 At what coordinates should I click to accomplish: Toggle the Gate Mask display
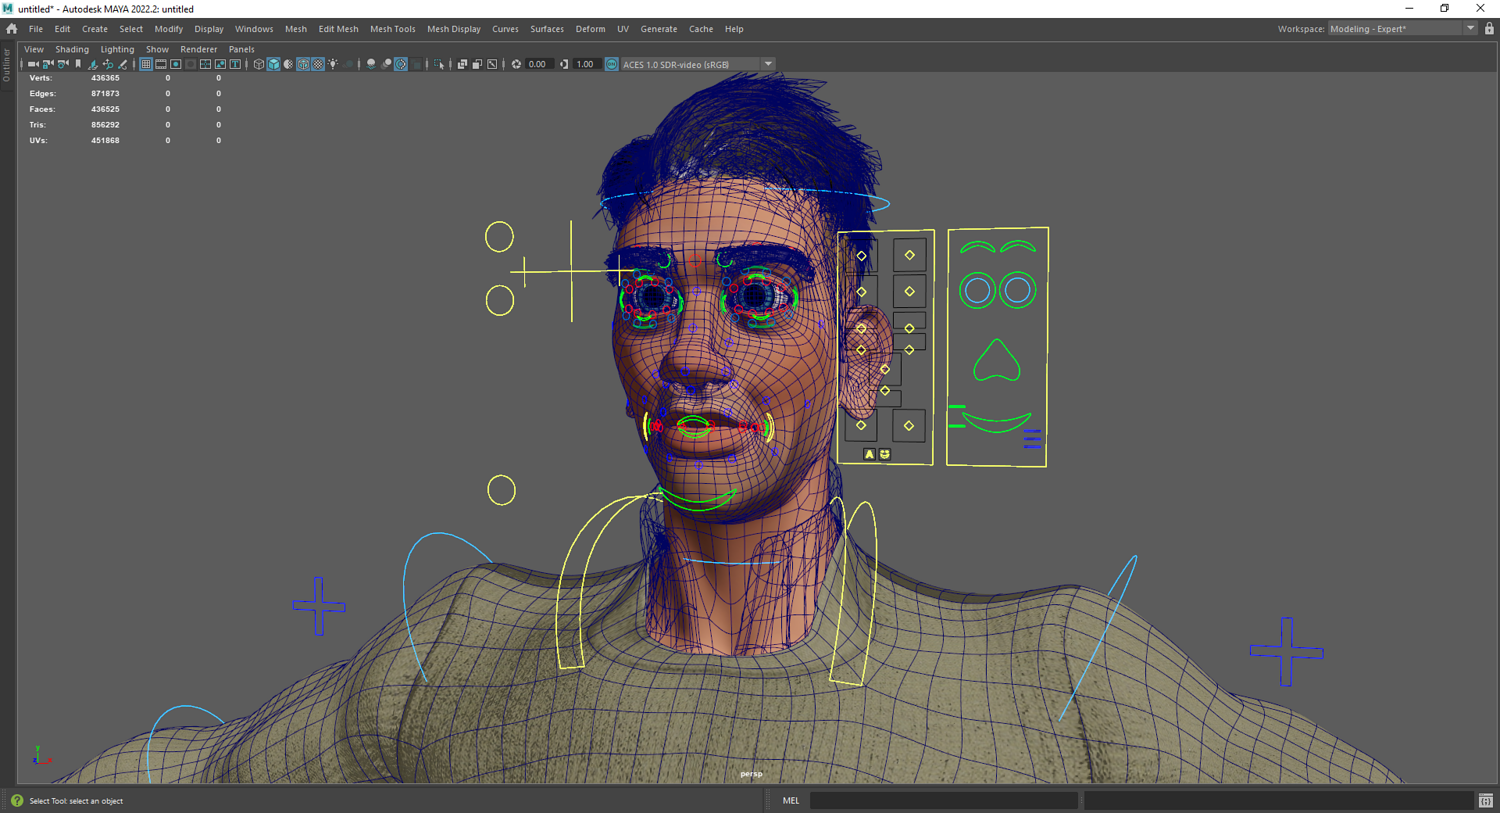191,64
